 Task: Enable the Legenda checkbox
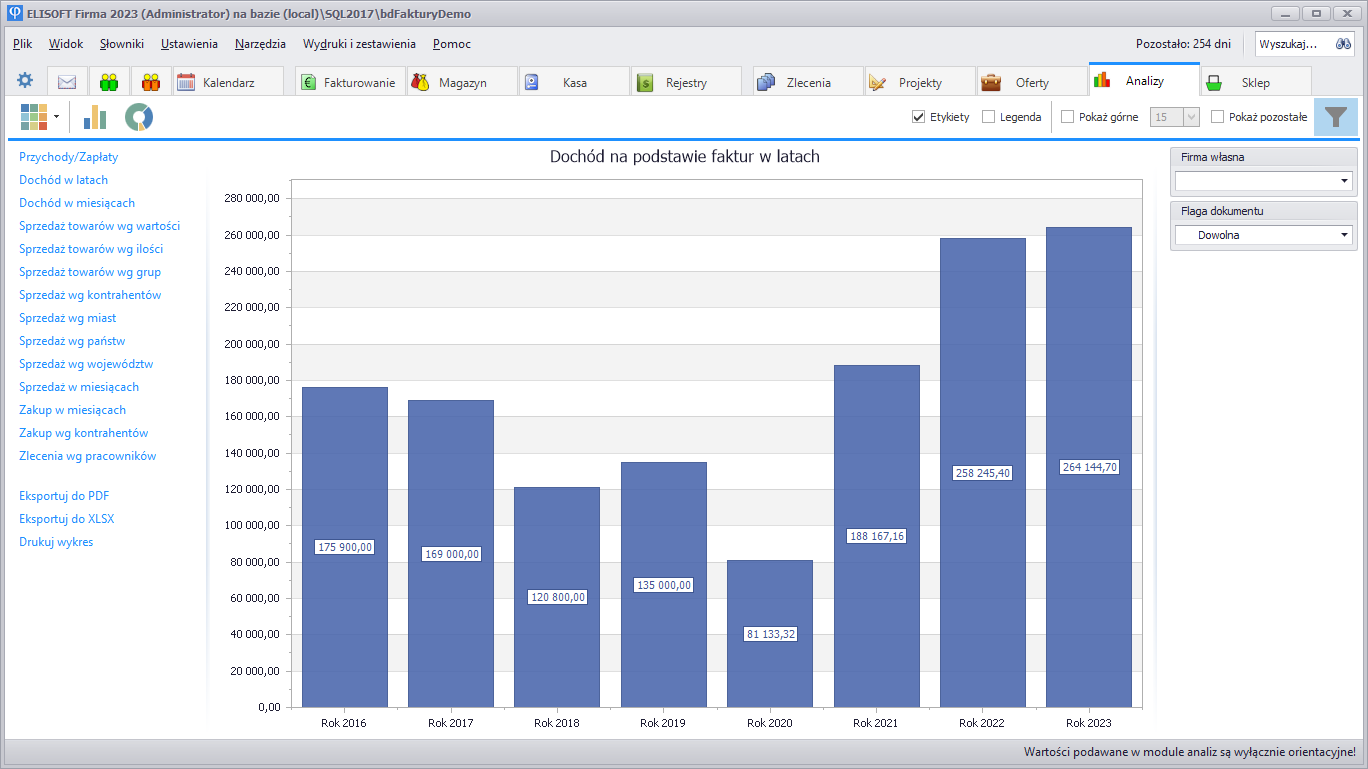coord(988,117)
